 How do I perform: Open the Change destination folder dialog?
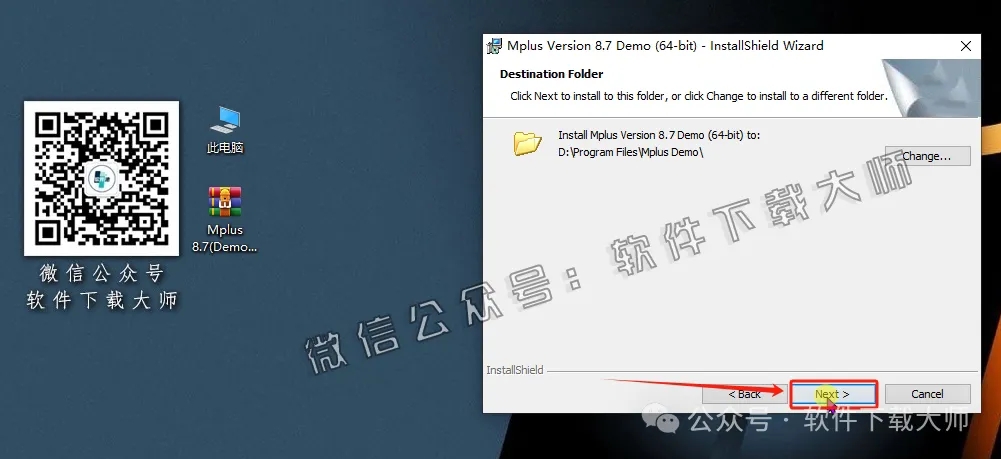coord(928,156)
